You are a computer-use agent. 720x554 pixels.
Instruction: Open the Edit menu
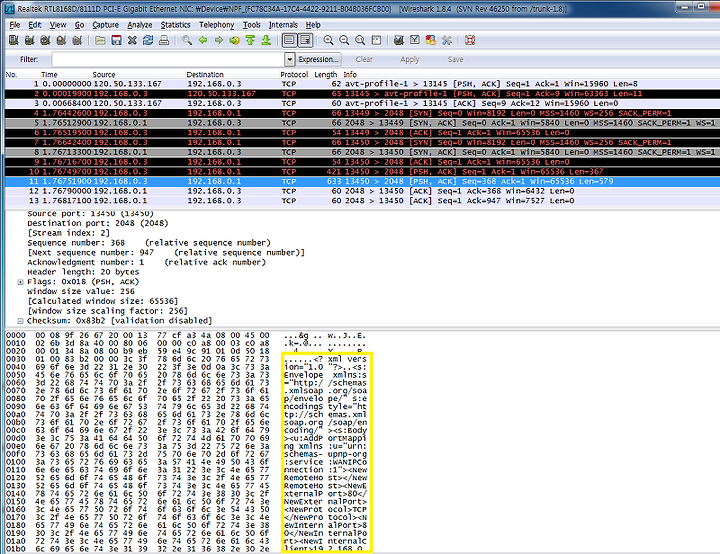34,25
